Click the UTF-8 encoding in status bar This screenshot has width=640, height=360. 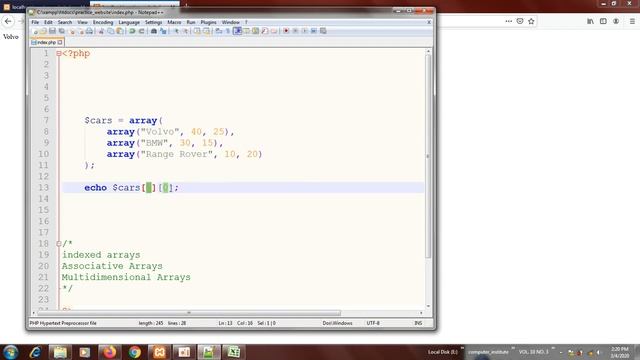point(373,323)
